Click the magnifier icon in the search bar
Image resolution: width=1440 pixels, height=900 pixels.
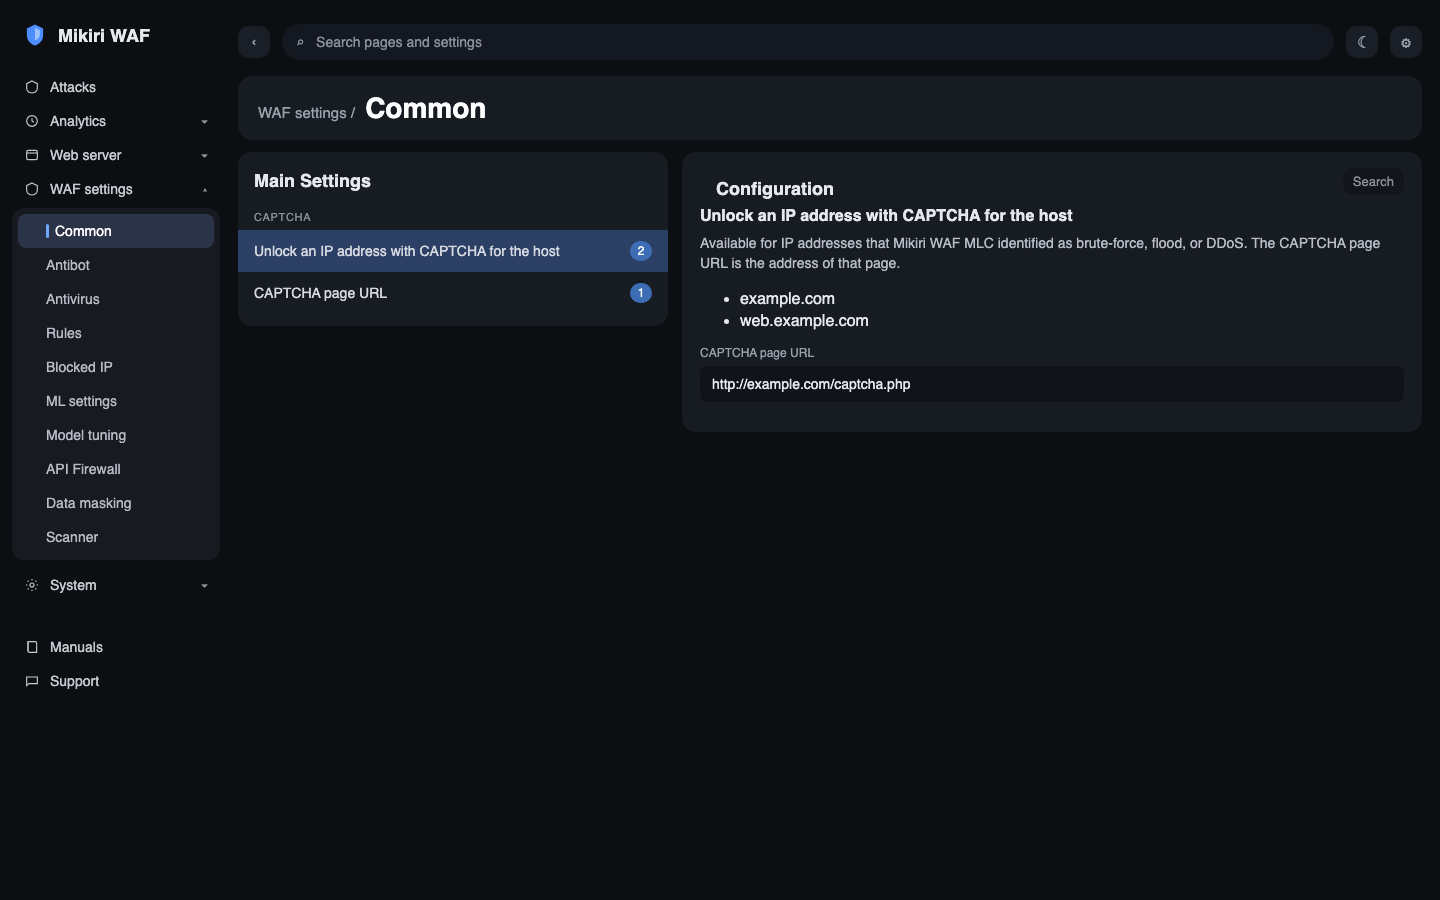300,42
